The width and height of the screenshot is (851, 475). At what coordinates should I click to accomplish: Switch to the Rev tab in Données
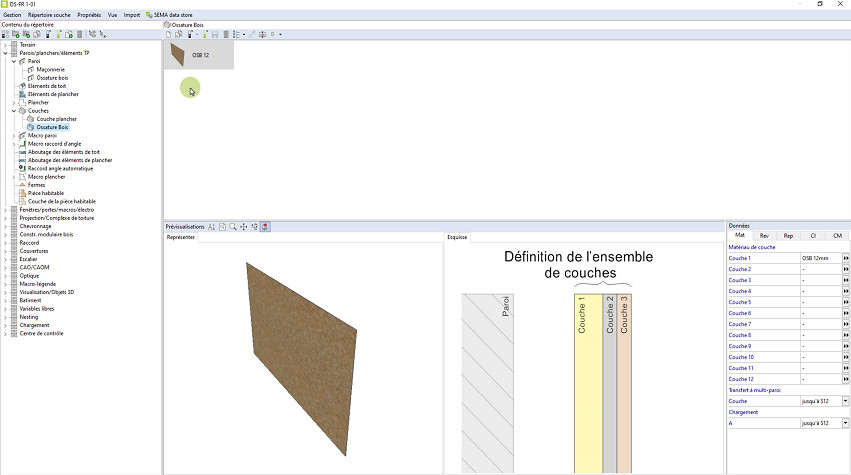point(764,235)
